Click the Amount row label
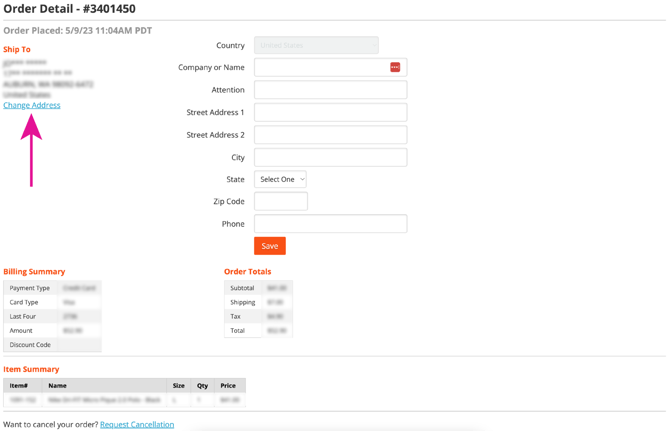 pyautogui.click(x=21, y=330)
